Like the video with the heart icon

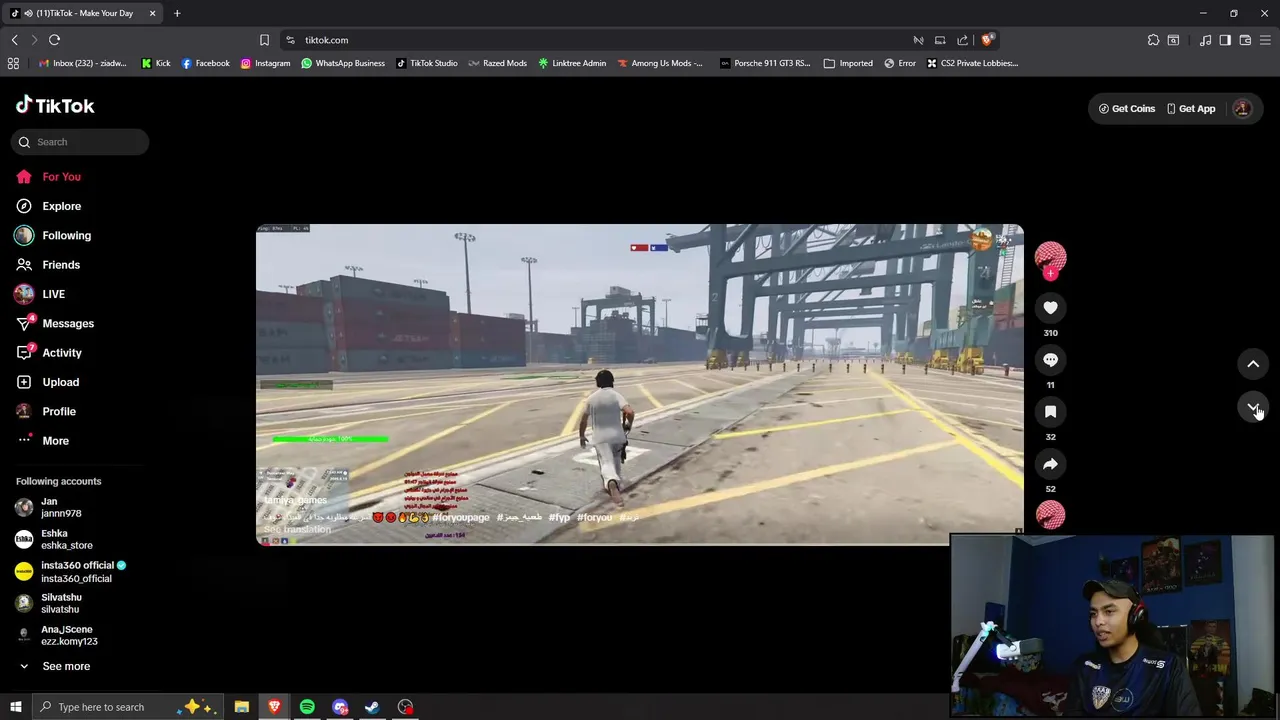[1050, 308]
